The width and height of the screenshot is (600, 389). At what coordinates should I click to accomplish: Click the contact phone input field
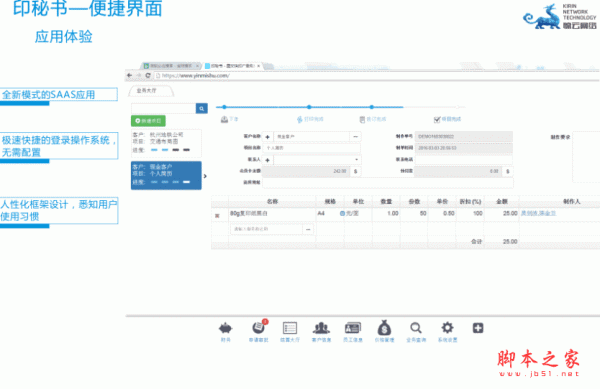click(x=464, y=160)
